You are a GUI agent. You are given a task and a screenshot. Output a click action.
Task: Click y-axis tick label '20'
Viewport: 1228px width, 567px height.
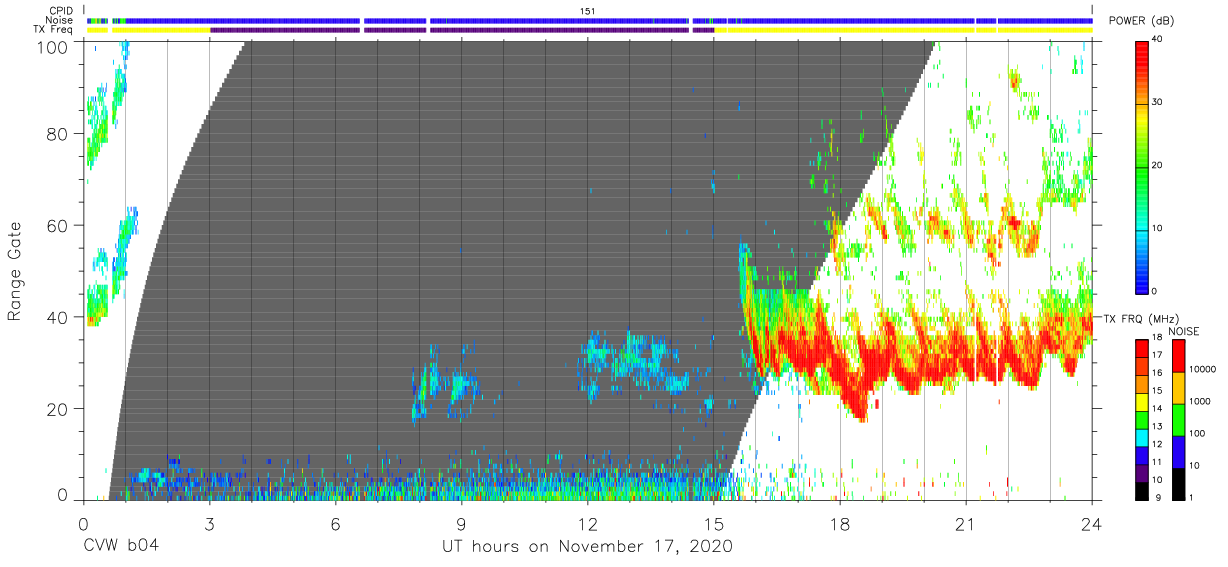58,410
